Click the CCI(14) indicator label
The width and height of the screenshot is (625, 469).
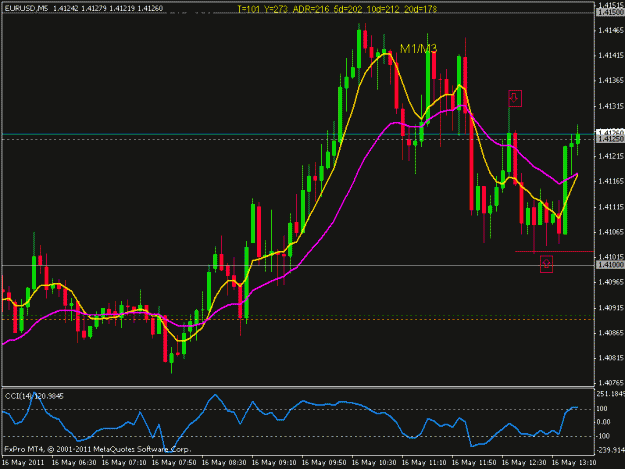pyautogui.click(x=34, y=396)
